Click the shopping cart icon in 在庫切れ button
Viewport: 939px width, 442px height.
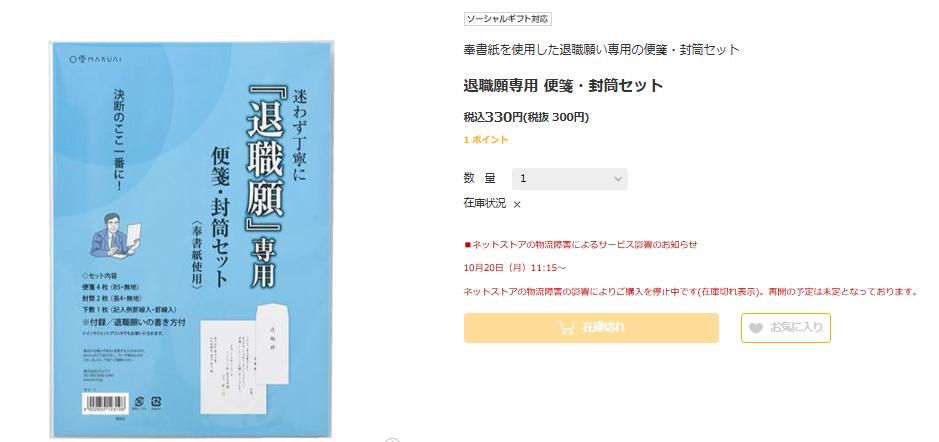pos(566,328)
